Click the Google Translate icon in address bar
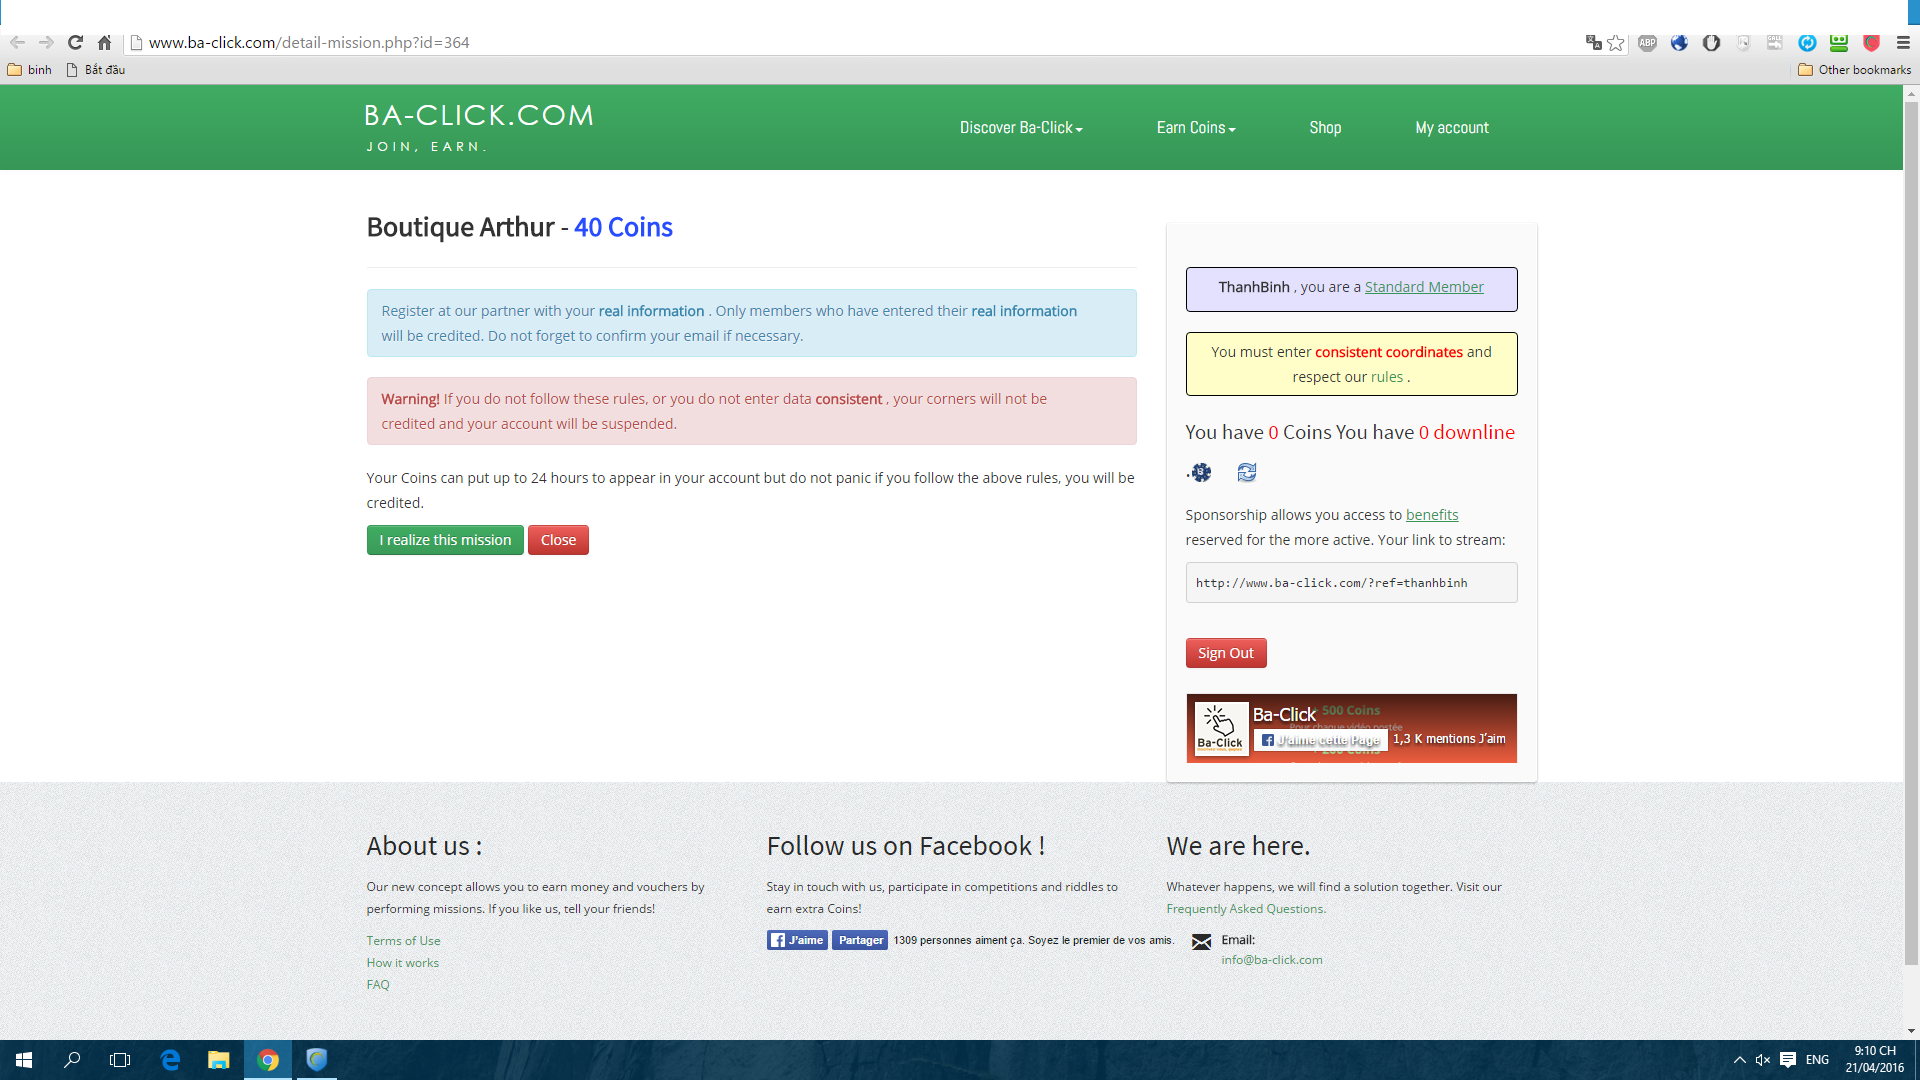The image size is (1920, 1080). click(x=1593, y=43)
